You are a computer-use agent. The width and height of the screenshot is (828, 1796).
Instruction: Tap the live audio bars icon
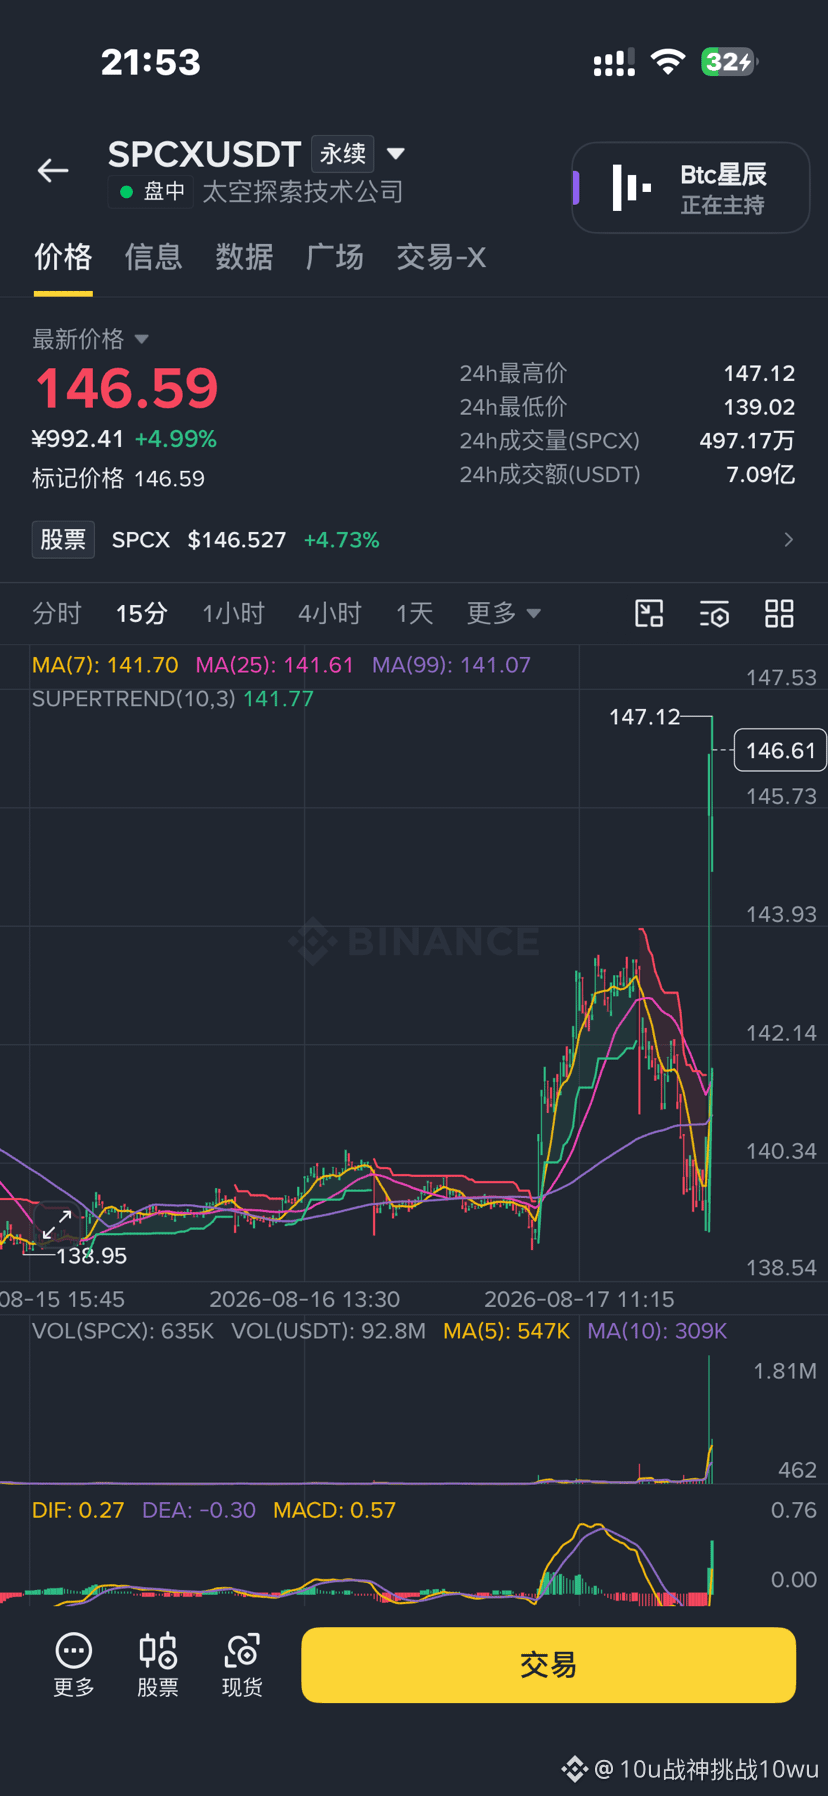click(631, 187)
